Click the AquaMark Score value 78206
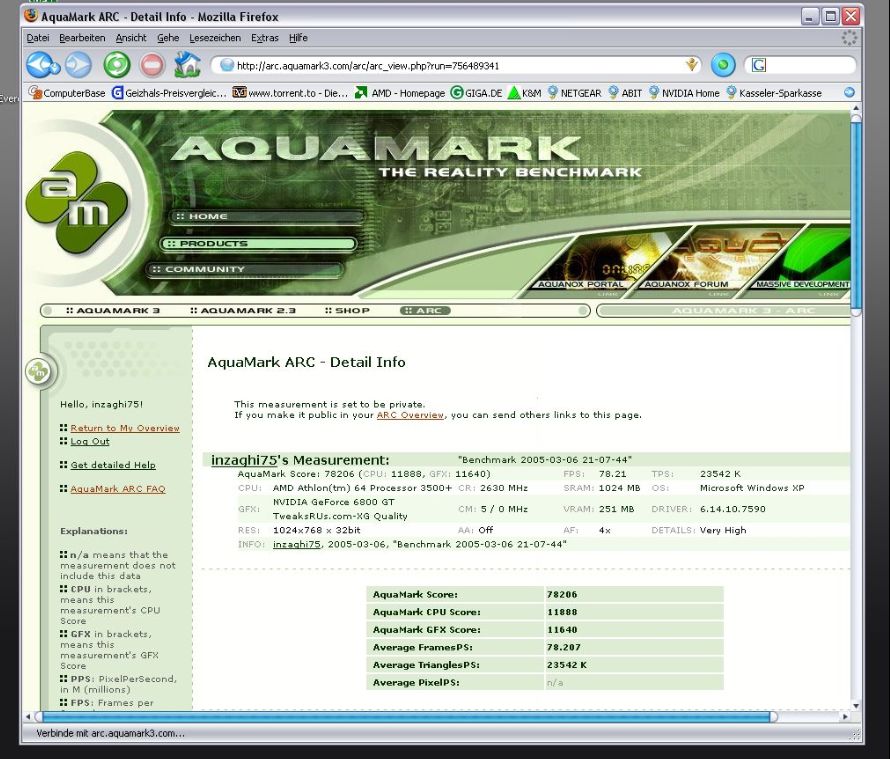This screenshot has width=890, height=759. click(x=562, y=594)
